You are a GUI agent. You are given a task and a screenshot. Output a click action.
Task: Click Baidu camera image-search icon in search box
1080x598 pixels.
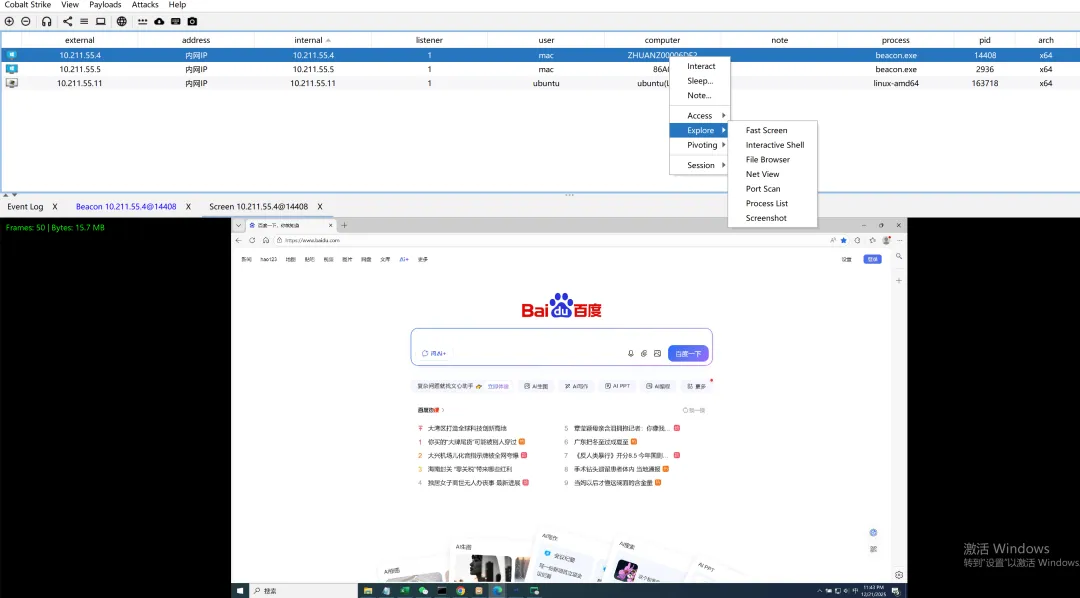point(657,353)
